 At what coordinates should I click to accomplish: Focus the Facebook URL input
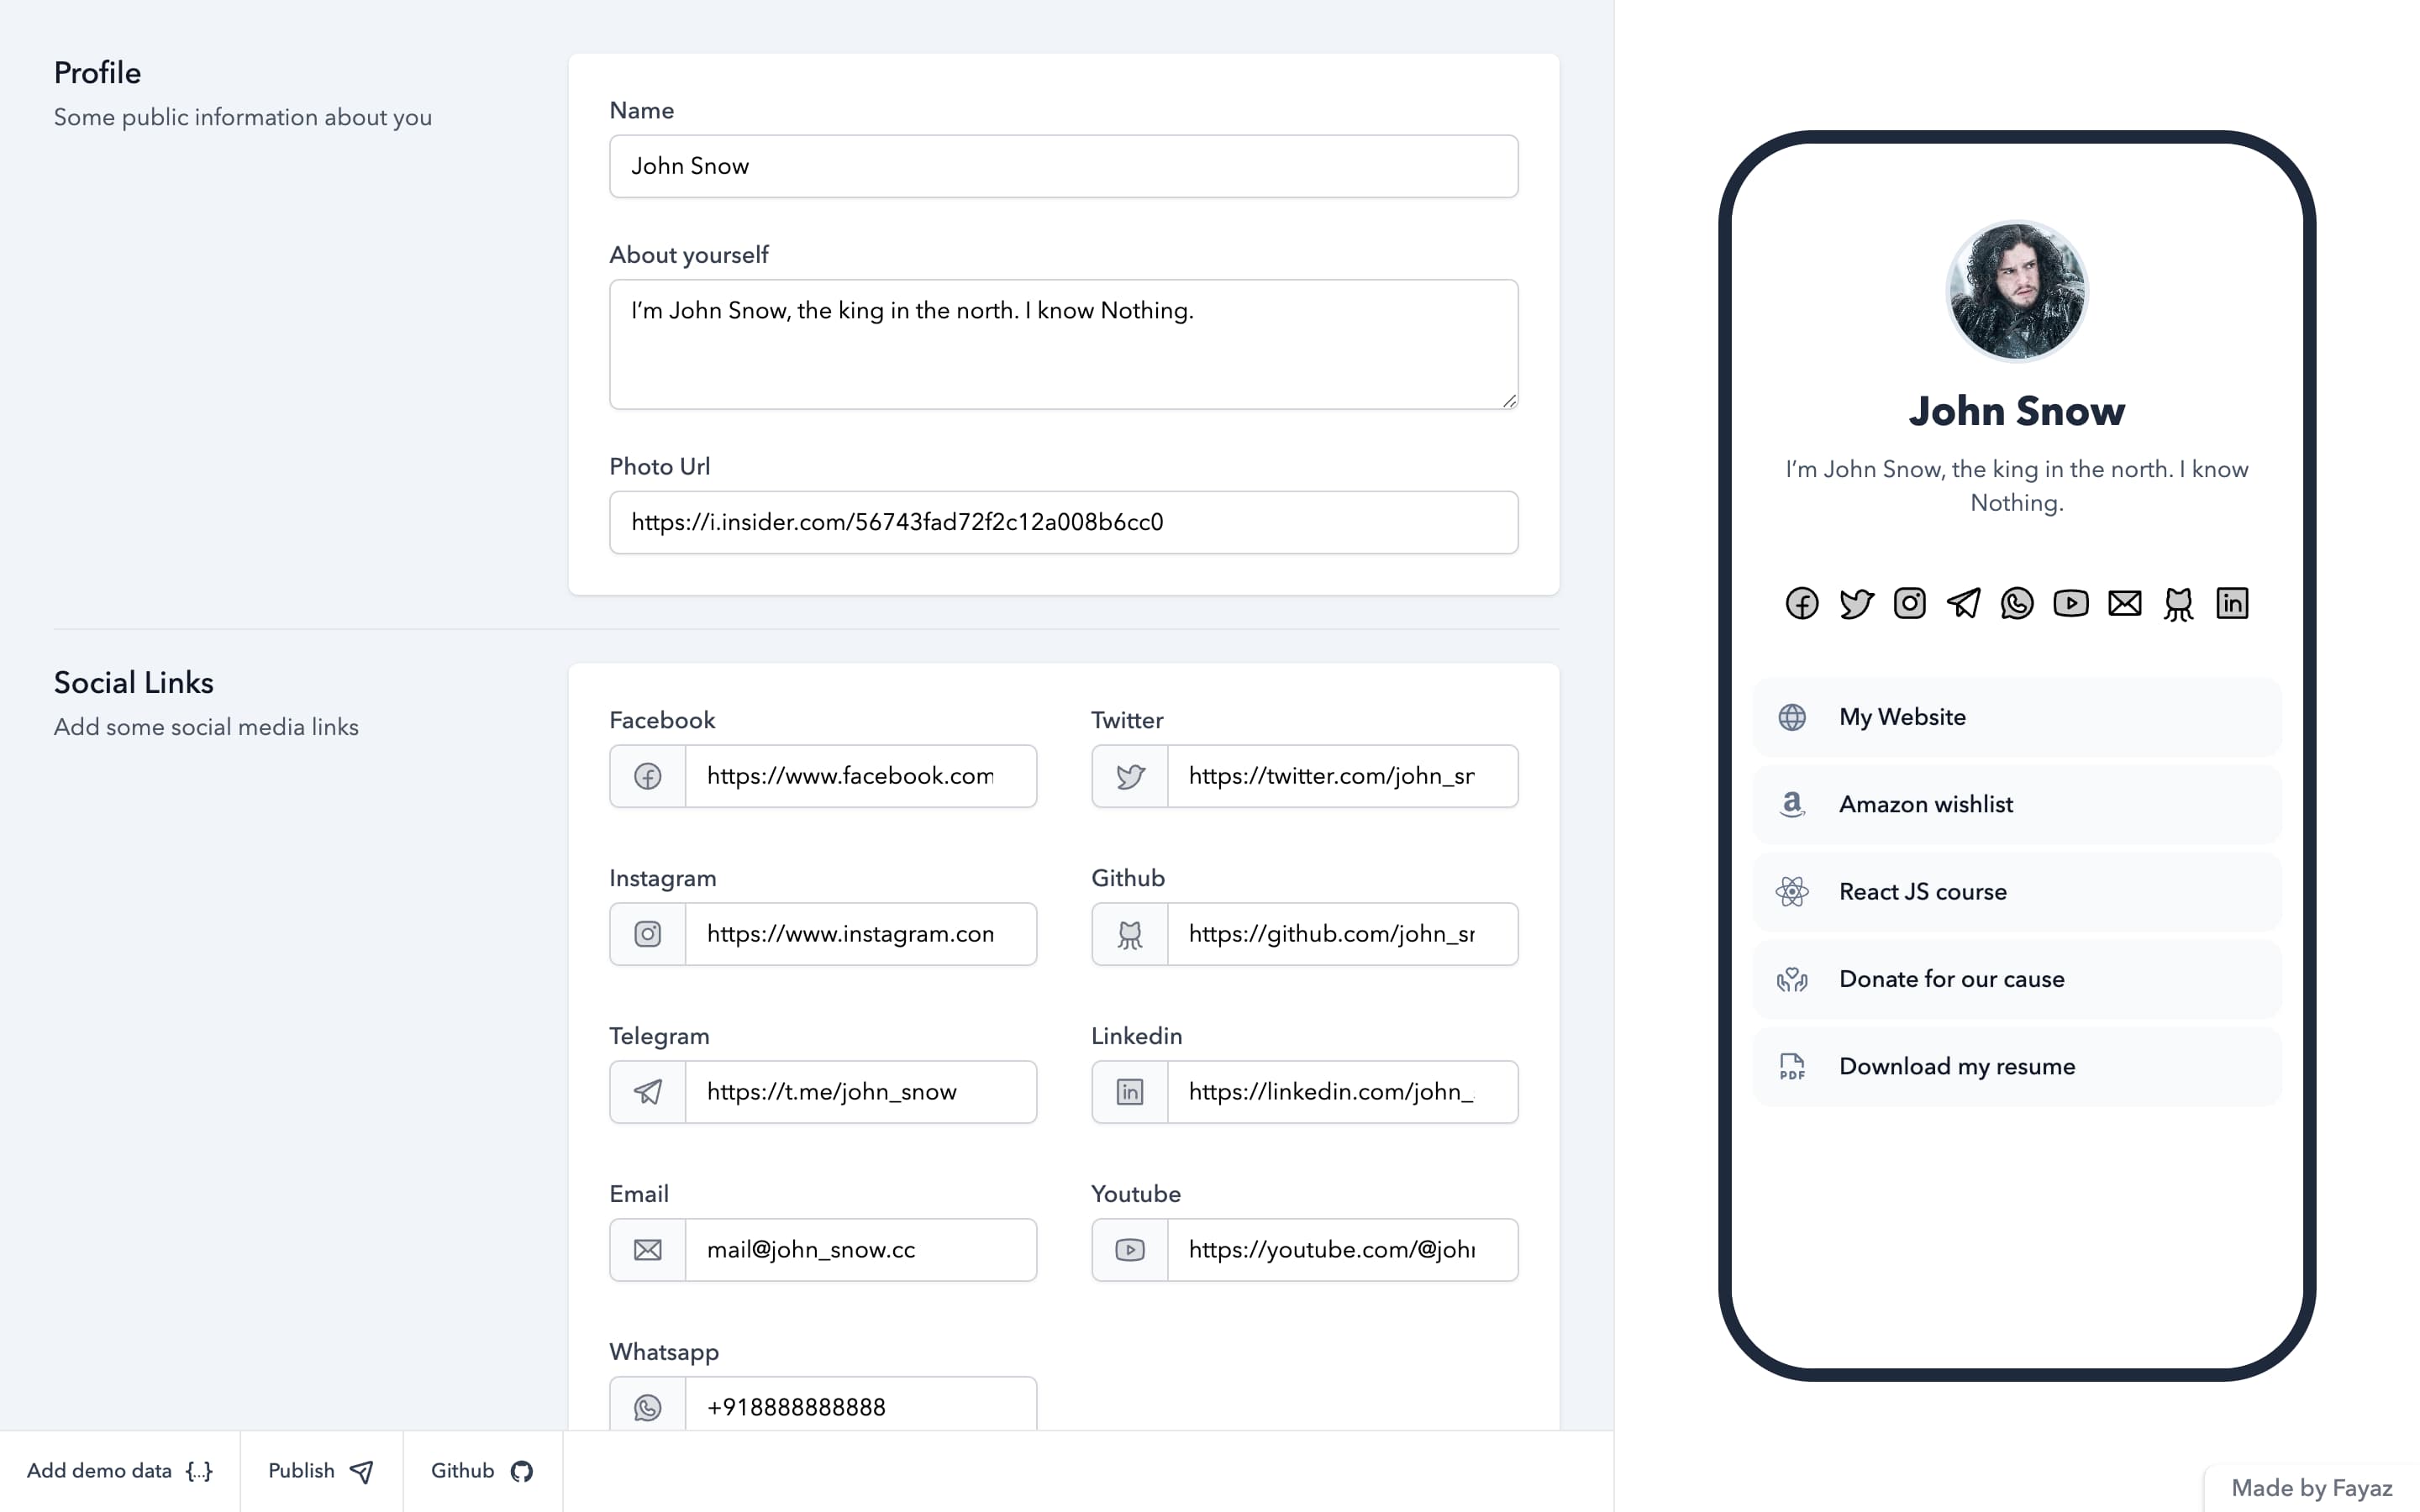pos(861,776)
